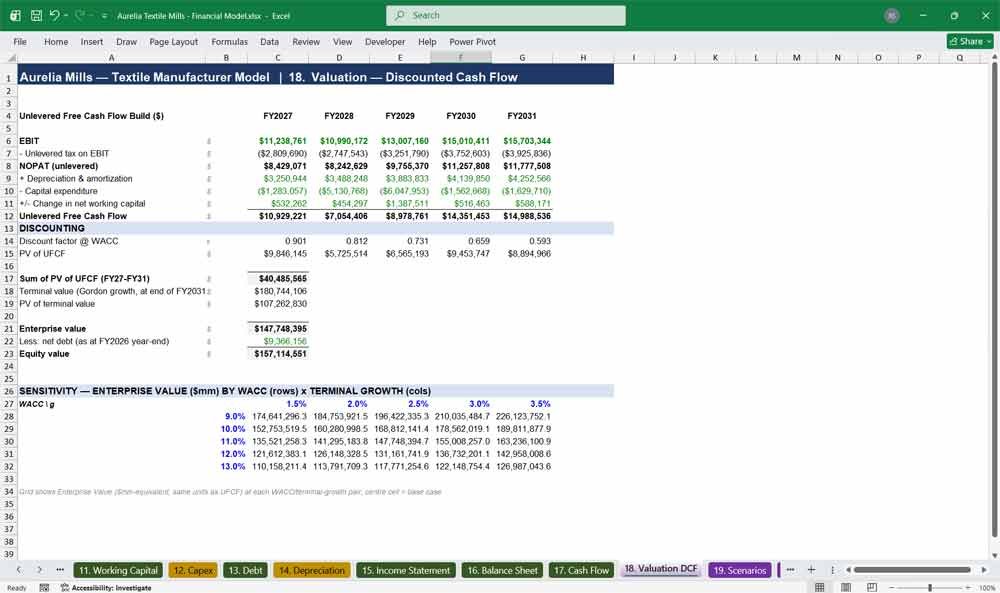Click the user account avatar
This screenshot has height=593, width=1000.
(x=892, y=15)
